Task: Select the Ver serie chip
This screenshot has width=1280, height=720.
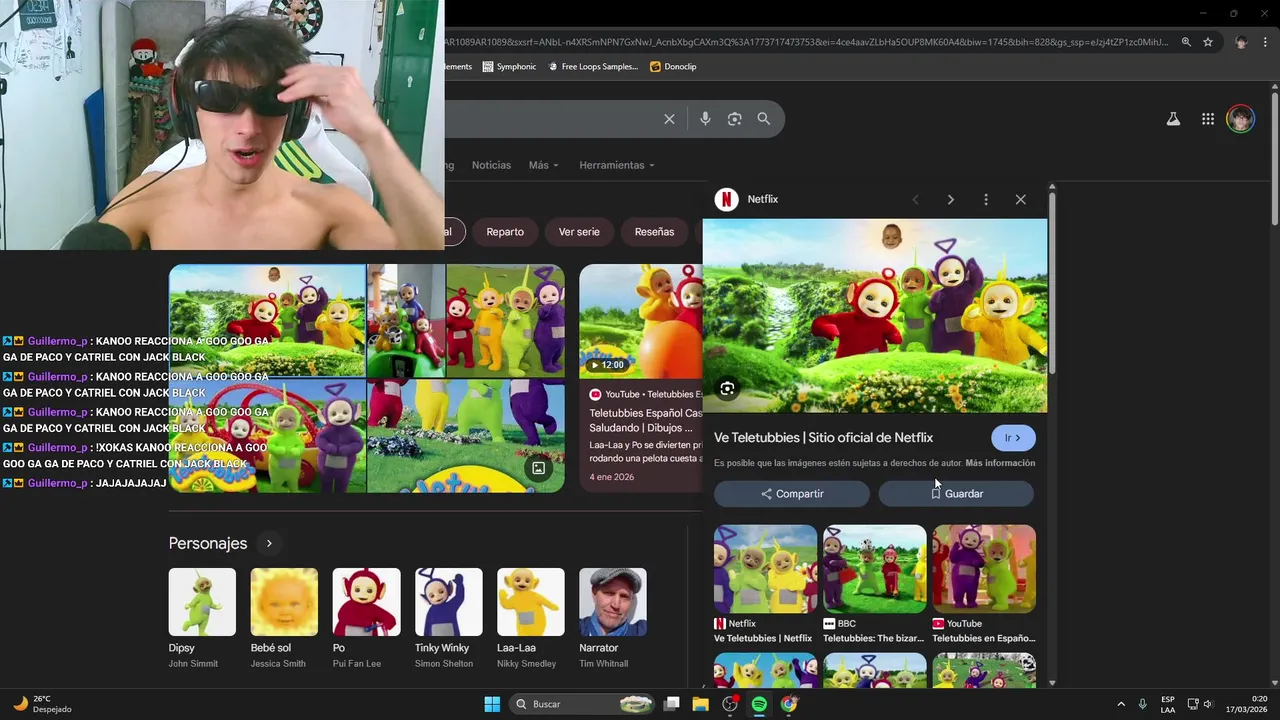Action: tap(579, 232)
